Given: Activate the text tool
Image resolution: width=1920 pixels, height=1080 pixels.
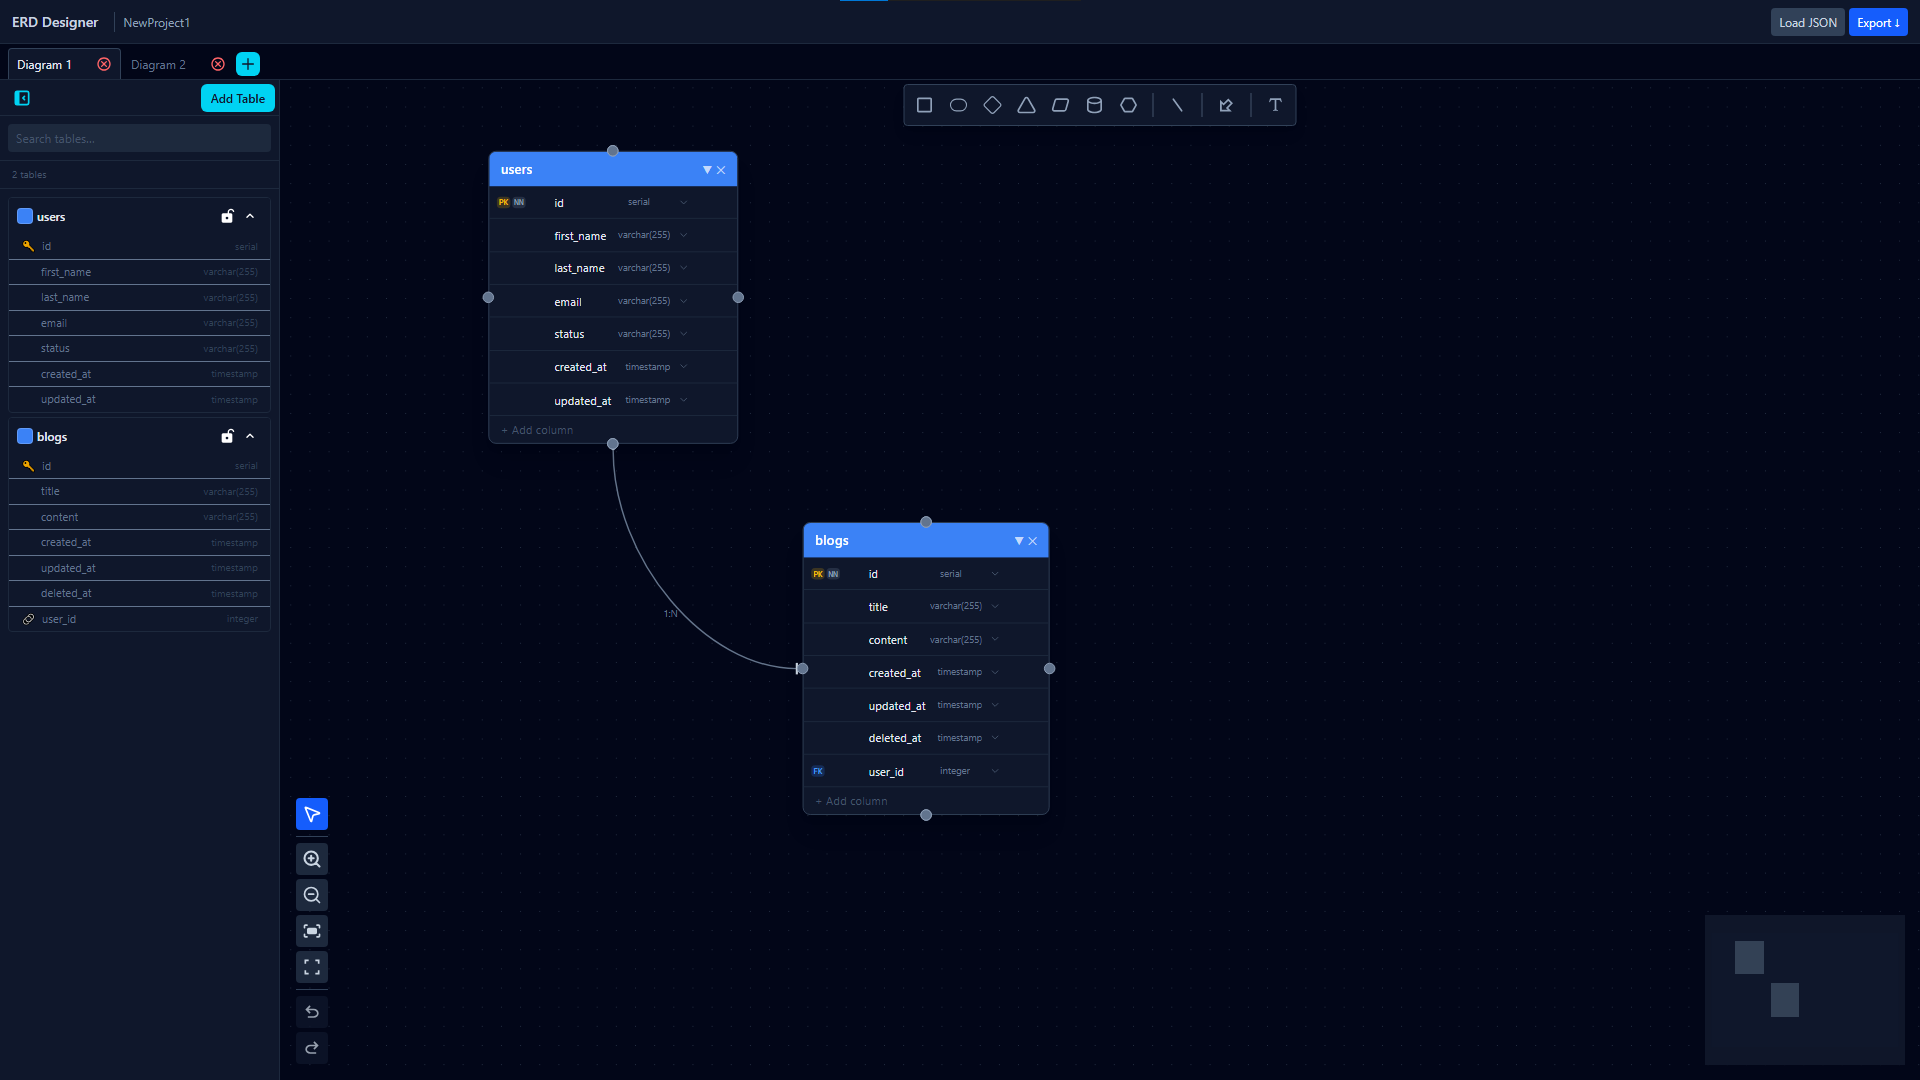Looking at the screenshot, I should pos(1275,105).
